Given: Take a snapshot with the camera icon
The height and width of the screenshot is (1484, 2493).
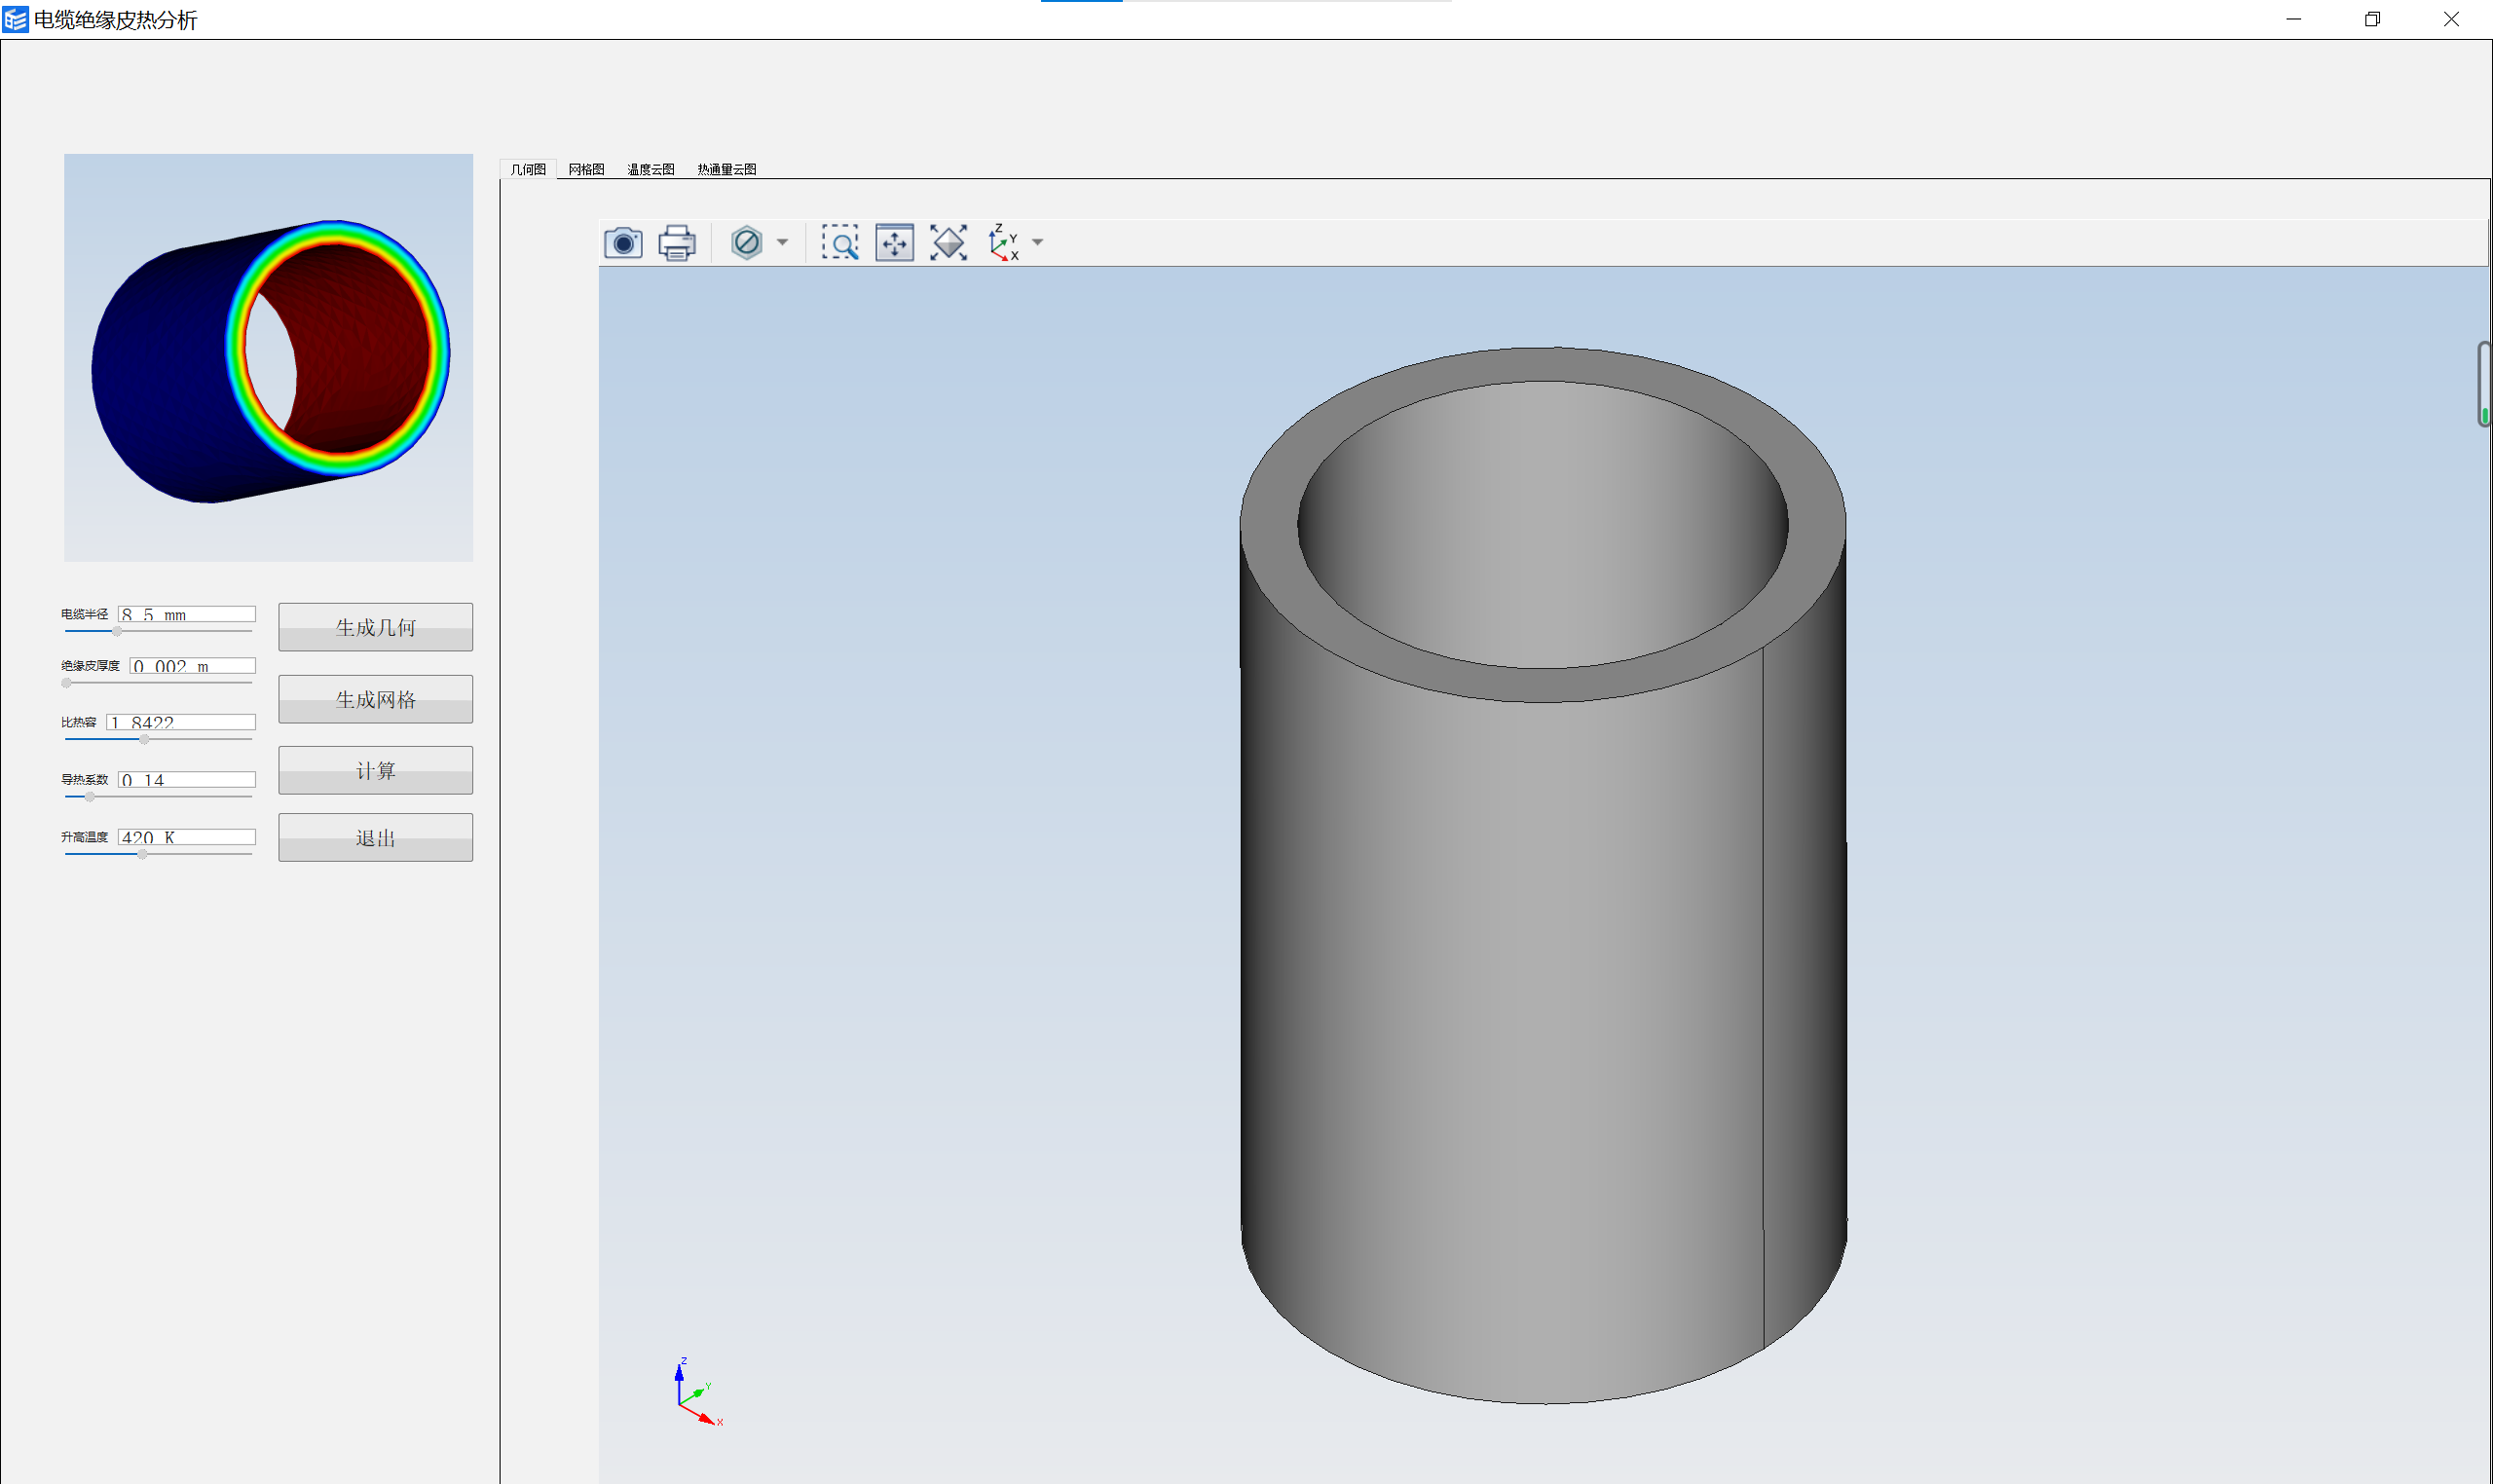Looking at the screenshot, I should click(623, 243).
